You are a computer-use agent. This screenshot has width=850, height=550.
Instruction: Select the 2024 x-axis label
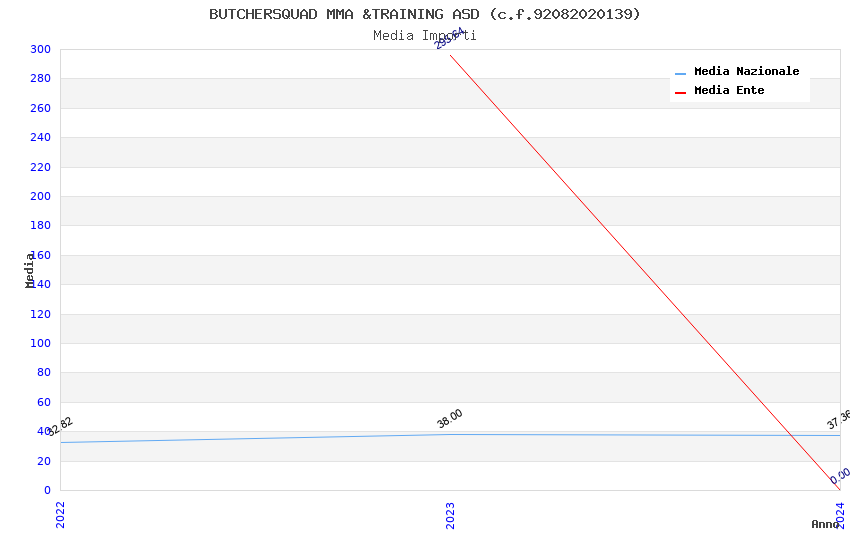[840, 515]
